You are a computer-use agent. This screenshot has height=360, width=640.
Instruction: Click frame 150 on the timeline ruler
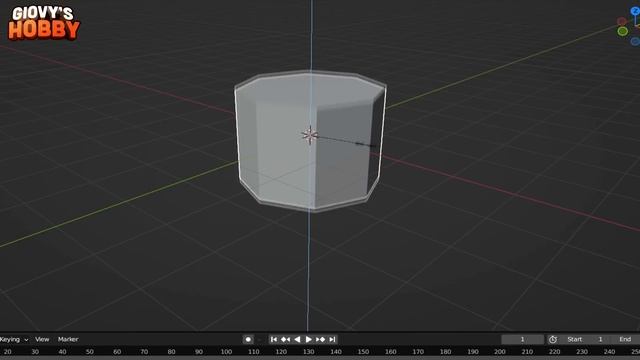click(363, 351)
